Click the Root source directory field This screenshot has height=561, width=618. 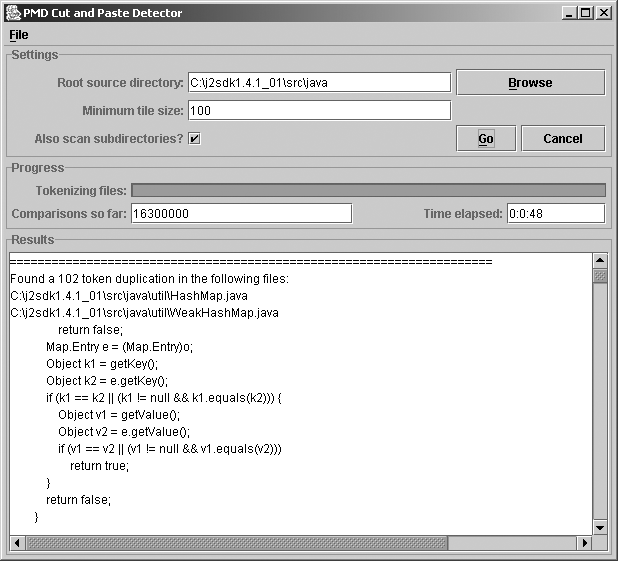click(319, 83)
